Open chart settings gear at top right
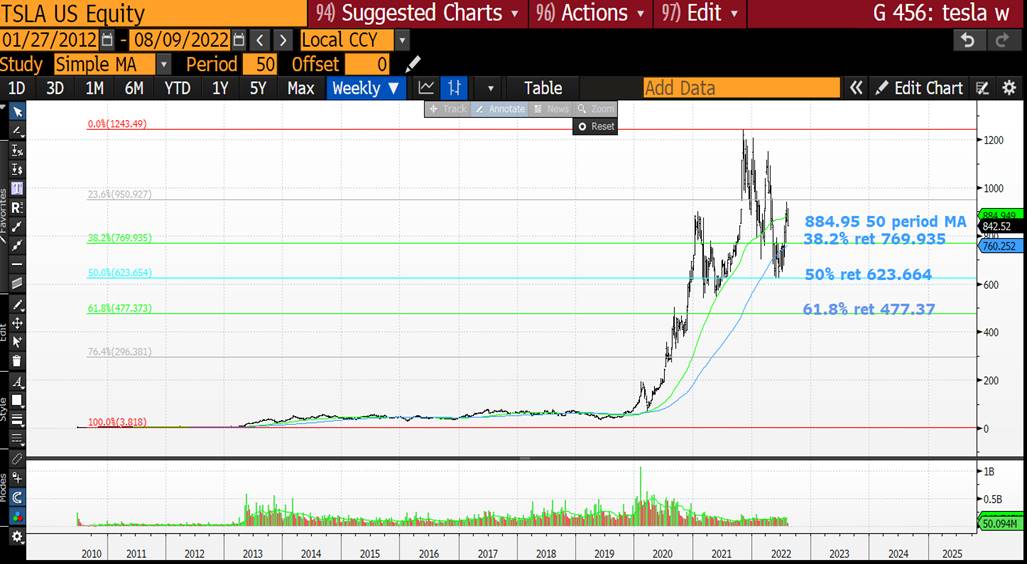Screen dimensions: 1027x564 point(1009,88)
